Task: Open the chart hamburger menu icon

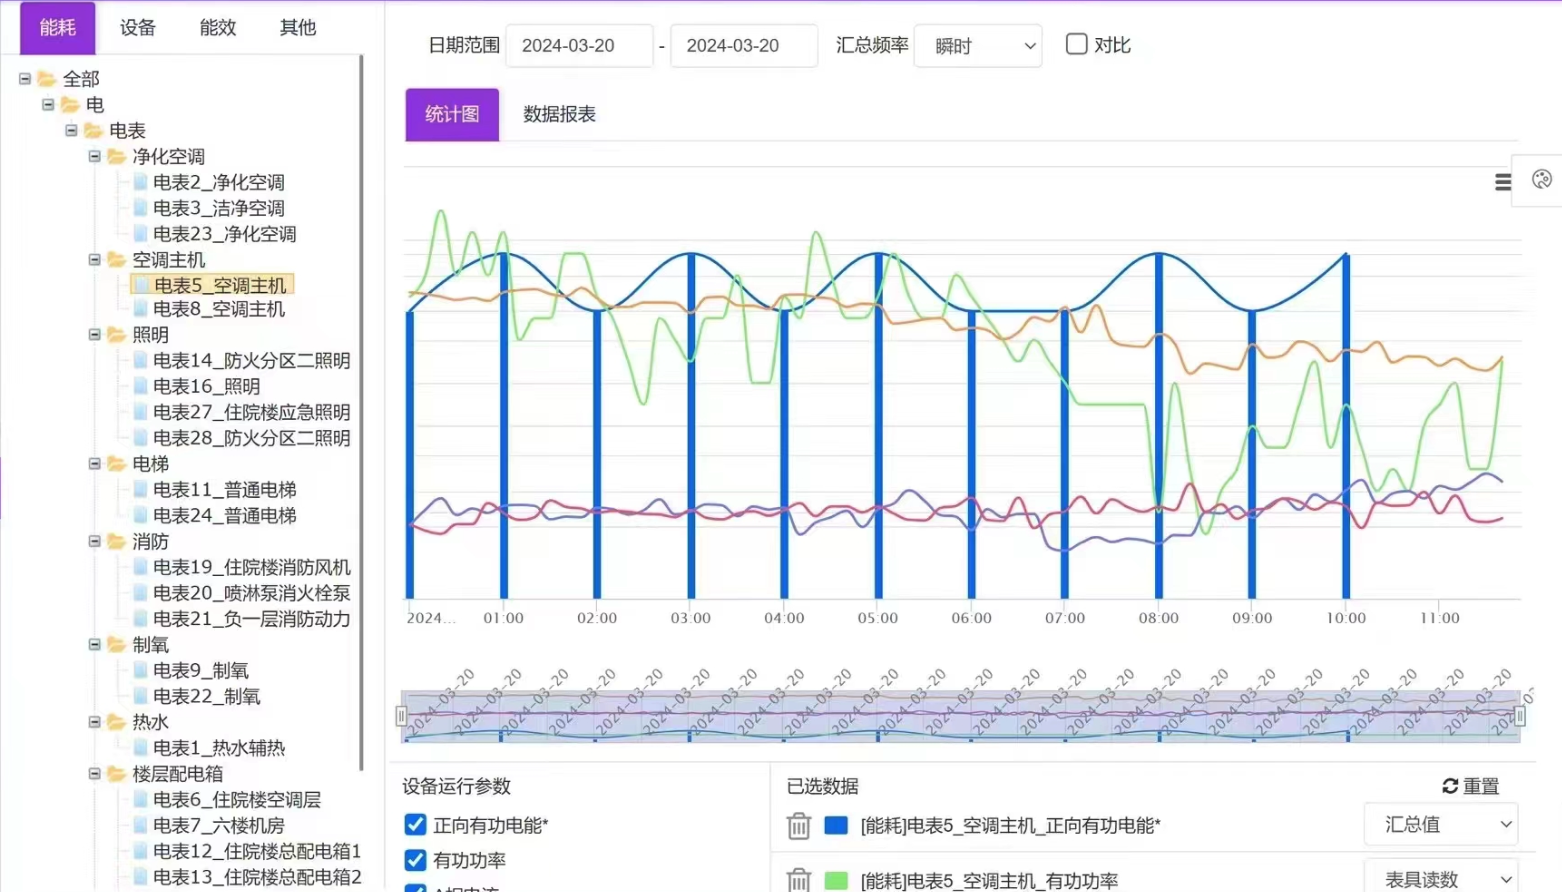Action: coord(1502,182)
